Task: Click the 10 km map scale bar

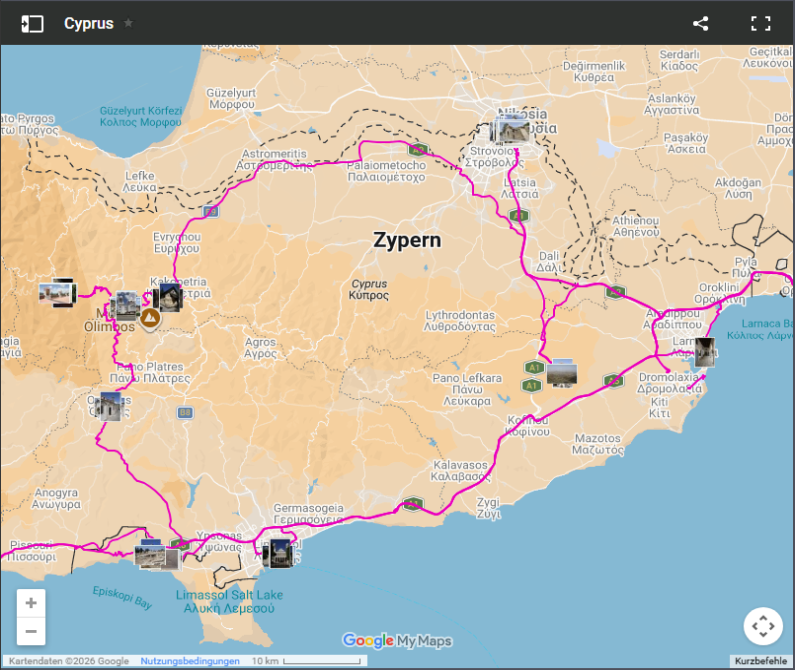Action: point(308,661)
